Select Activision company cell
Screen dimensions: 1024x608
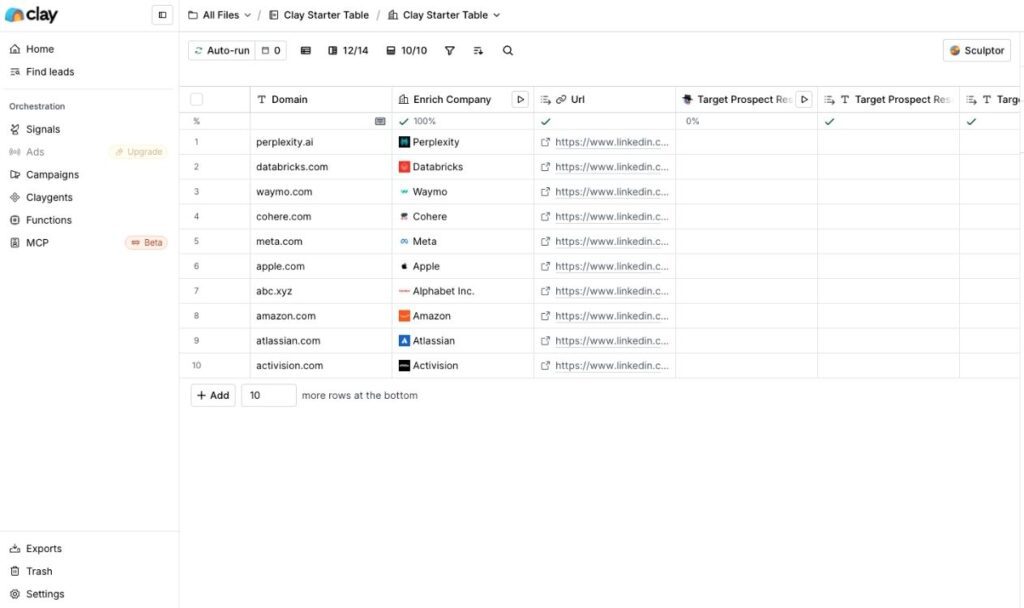pyautogui.click(x=463, y=365)
